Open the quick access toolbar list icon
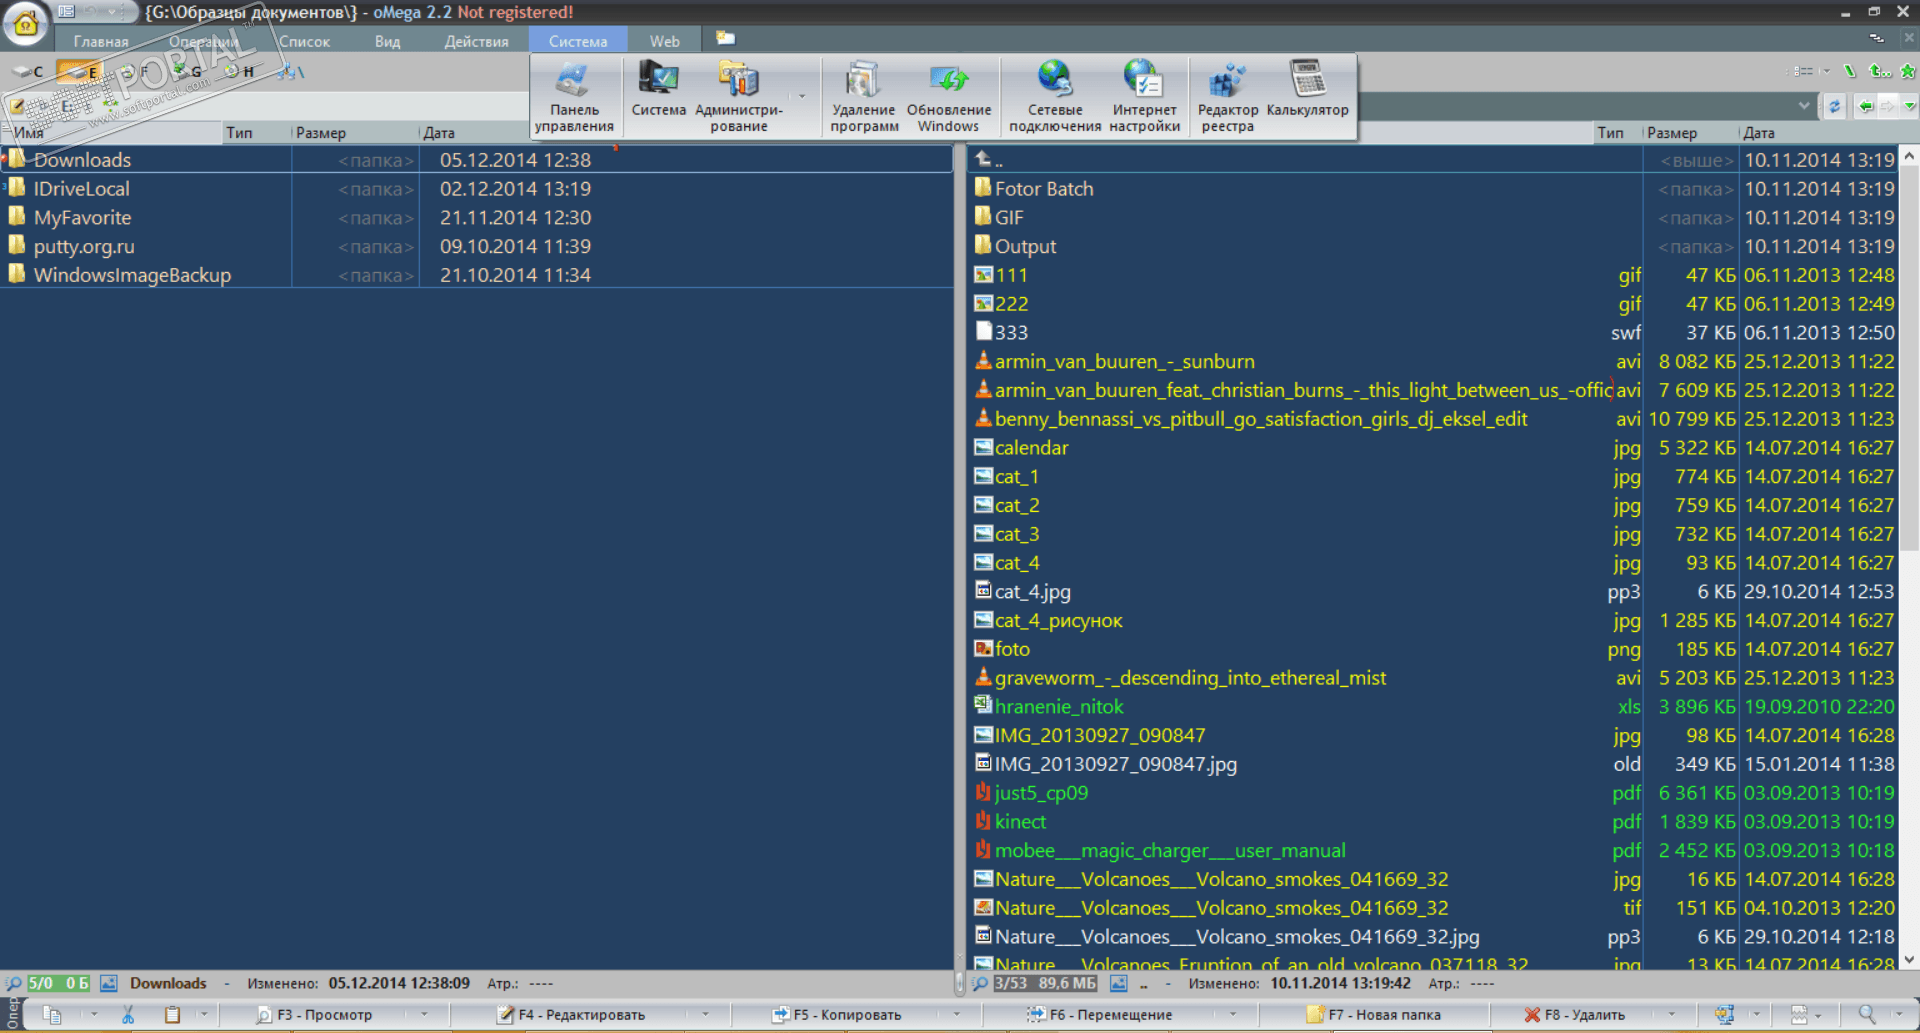 pos(66,12)
